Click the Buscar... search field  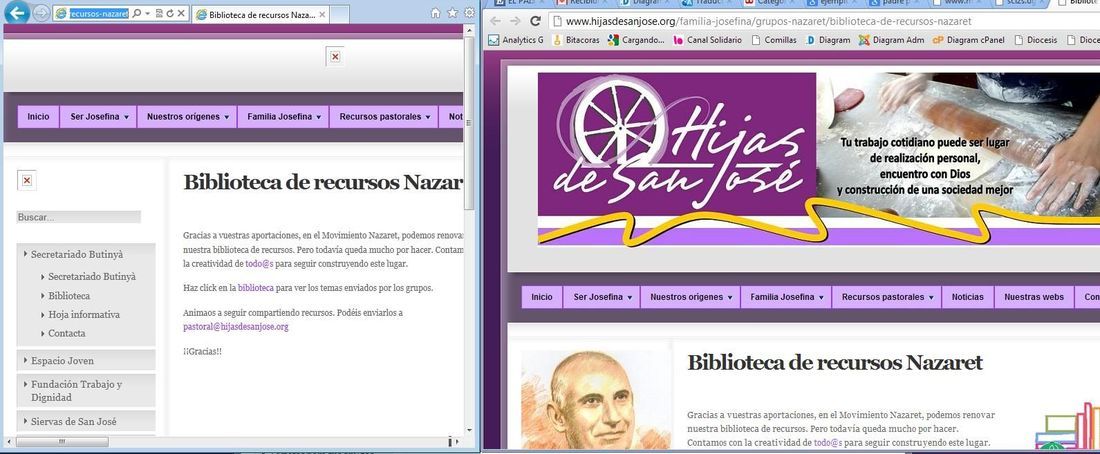coord(79,218)
